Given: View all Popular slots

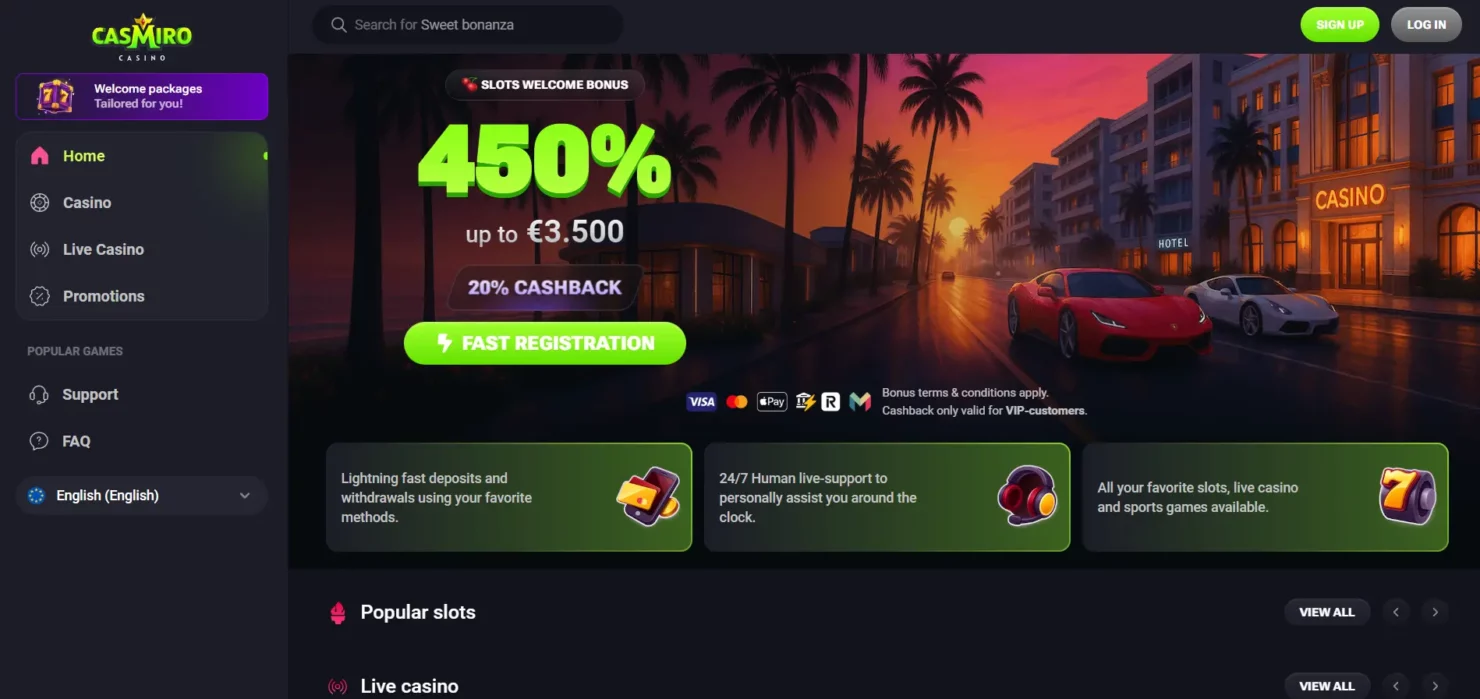Looking at the screenshot, I should pos(1327,612).
